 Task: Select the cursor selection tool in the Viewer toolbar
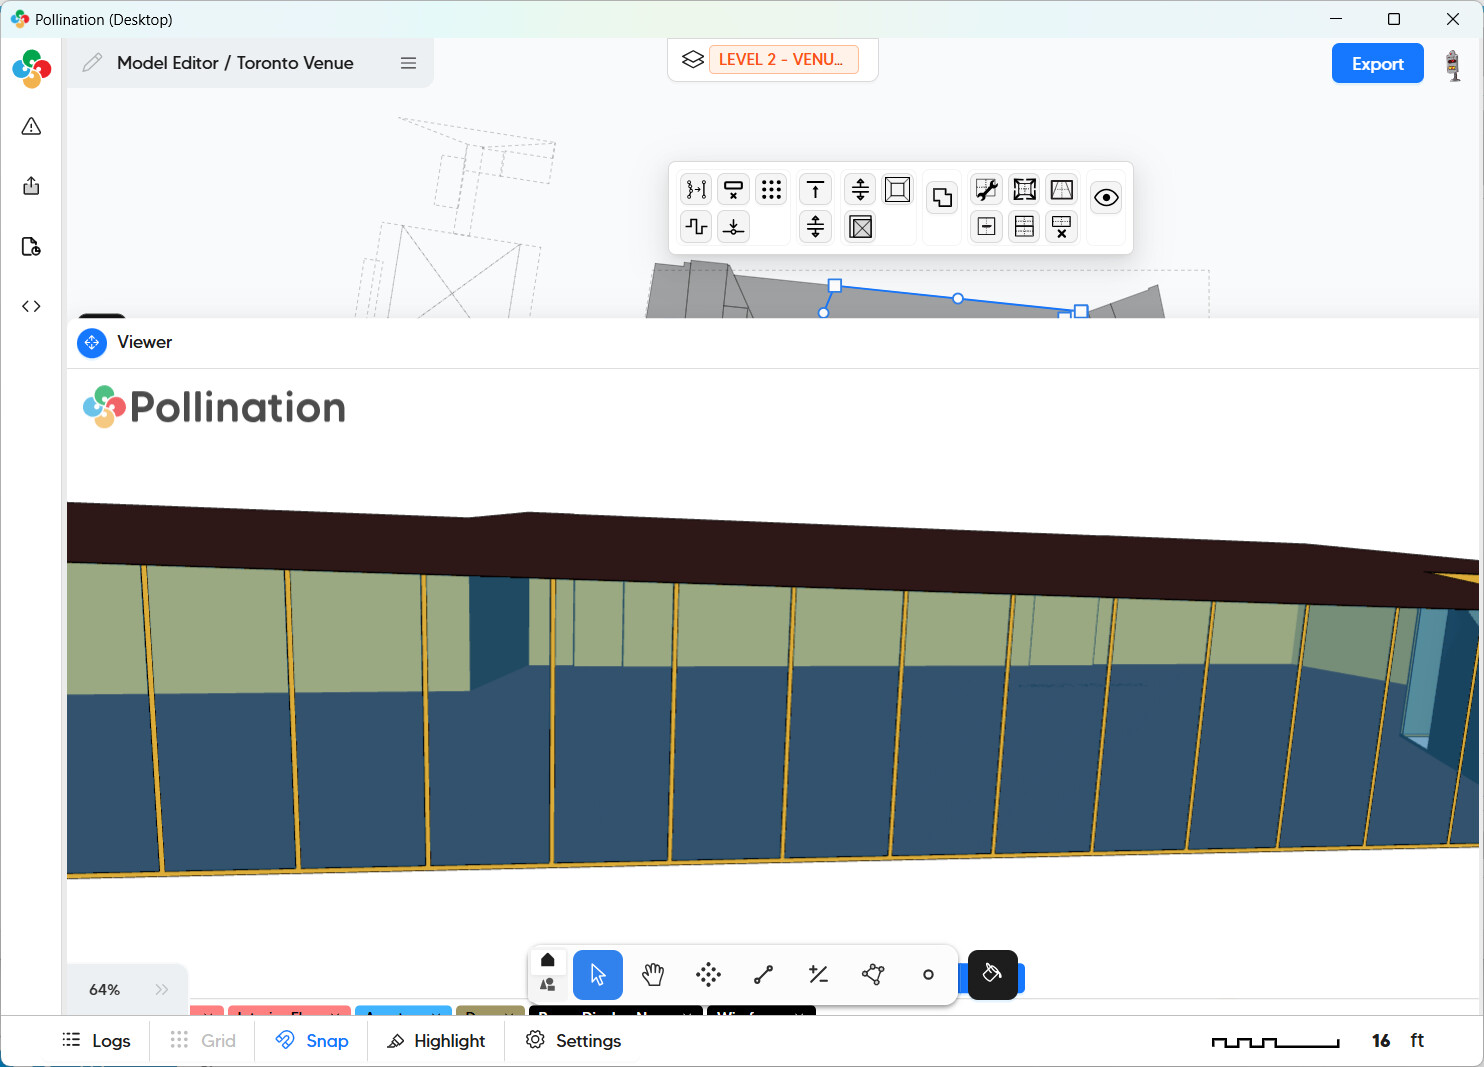(597, 974)
